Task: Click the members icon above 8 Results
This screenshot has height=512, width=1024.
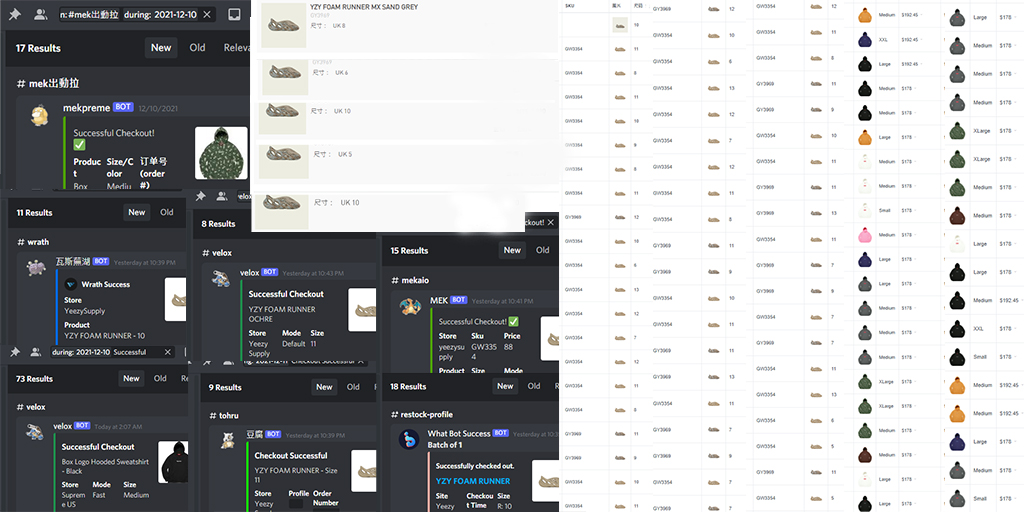Action: click(222, 195)
